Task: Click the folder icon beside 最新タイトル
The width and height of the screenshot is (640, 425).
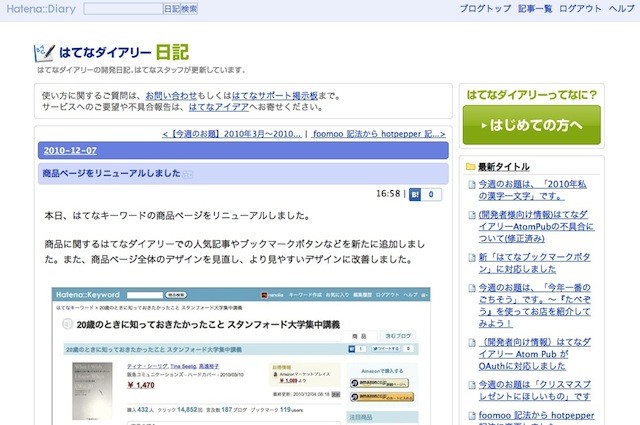Action: pyautogui.click(x=470, y=167)
